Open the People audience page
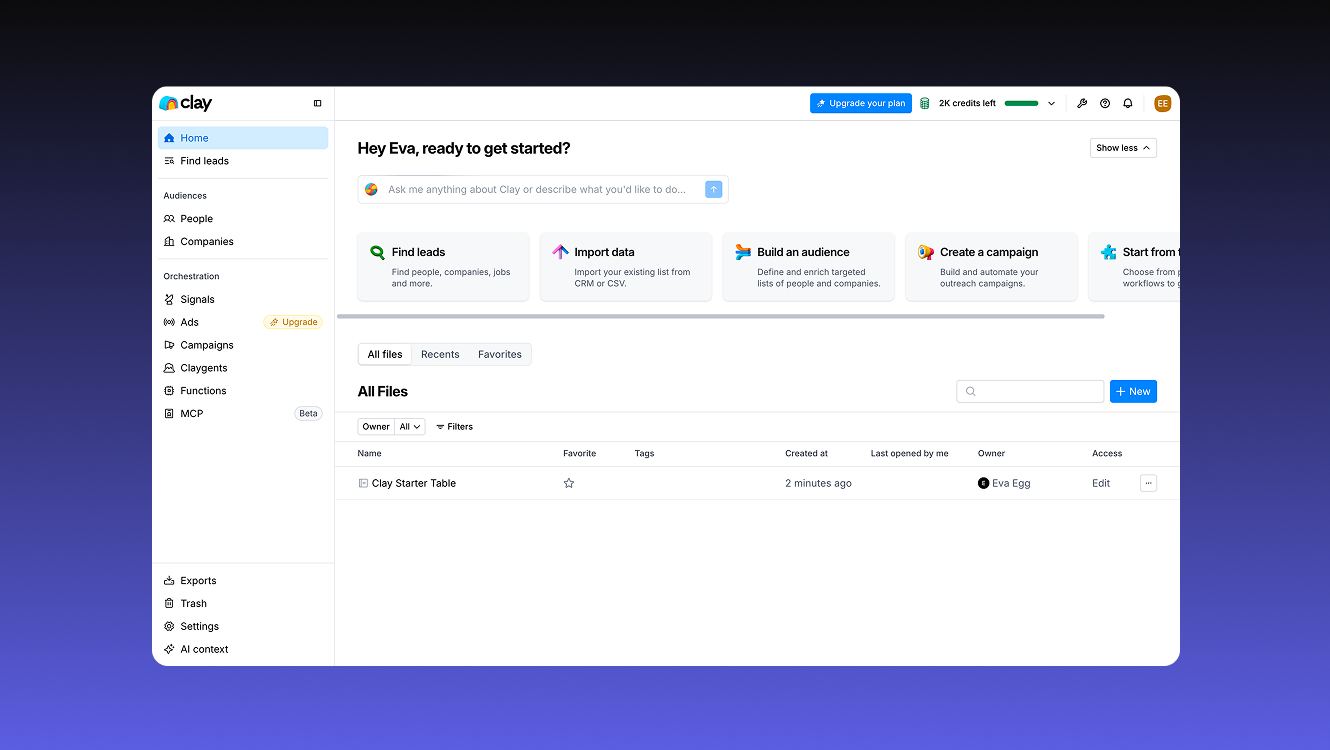 coord(243,219)
